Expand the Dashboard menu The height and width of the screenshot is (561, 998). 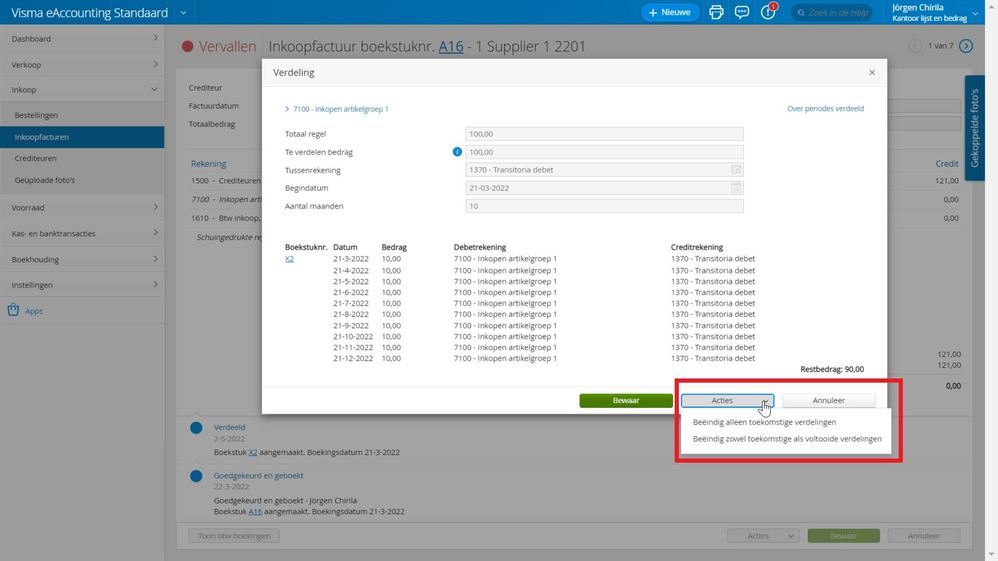[x=82, y=38]
